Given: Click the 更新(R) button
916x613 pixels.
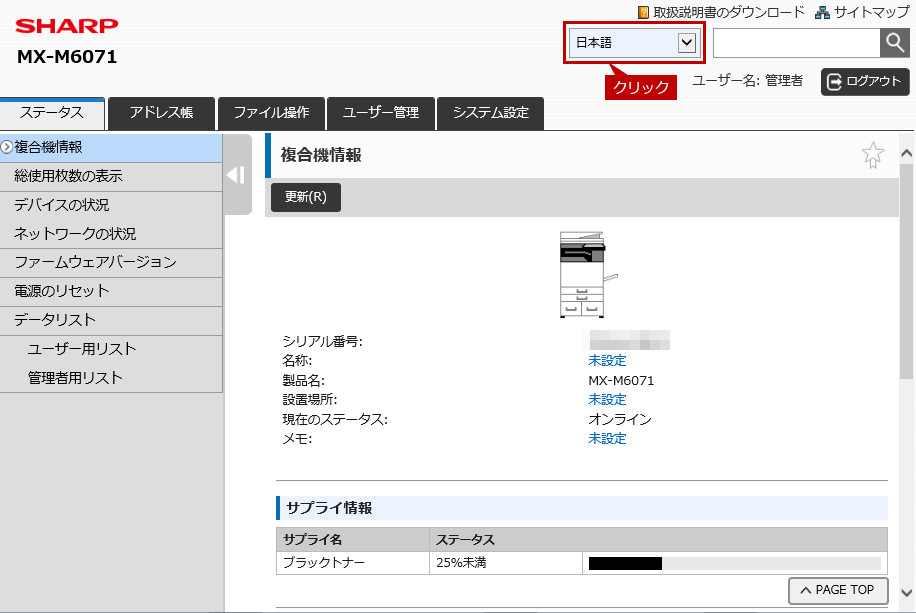Looking at the screenshot, I should pos(306,197).
